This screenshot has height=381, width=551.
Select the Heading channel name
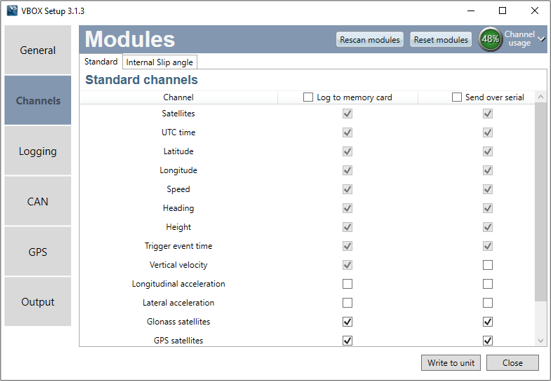click(x=178, y=208)
